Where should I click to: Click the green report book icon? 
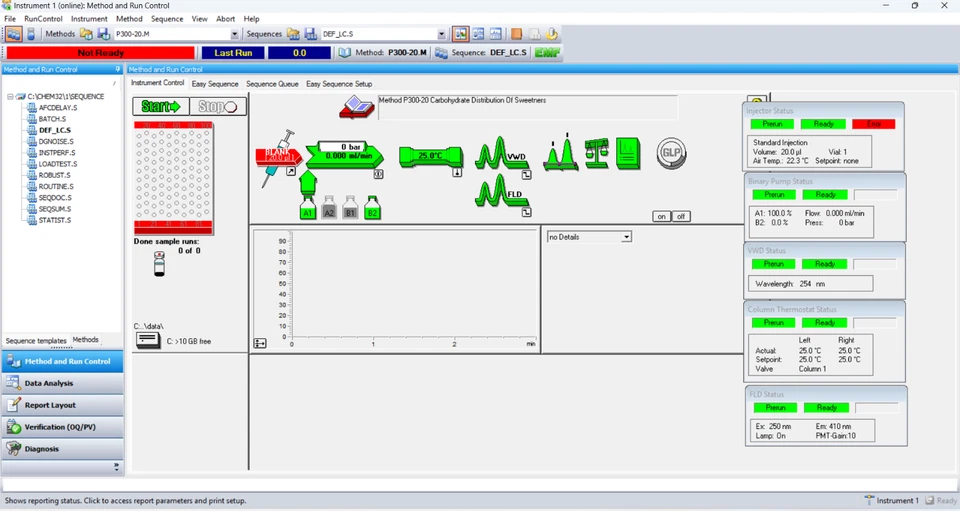(628, 153)
